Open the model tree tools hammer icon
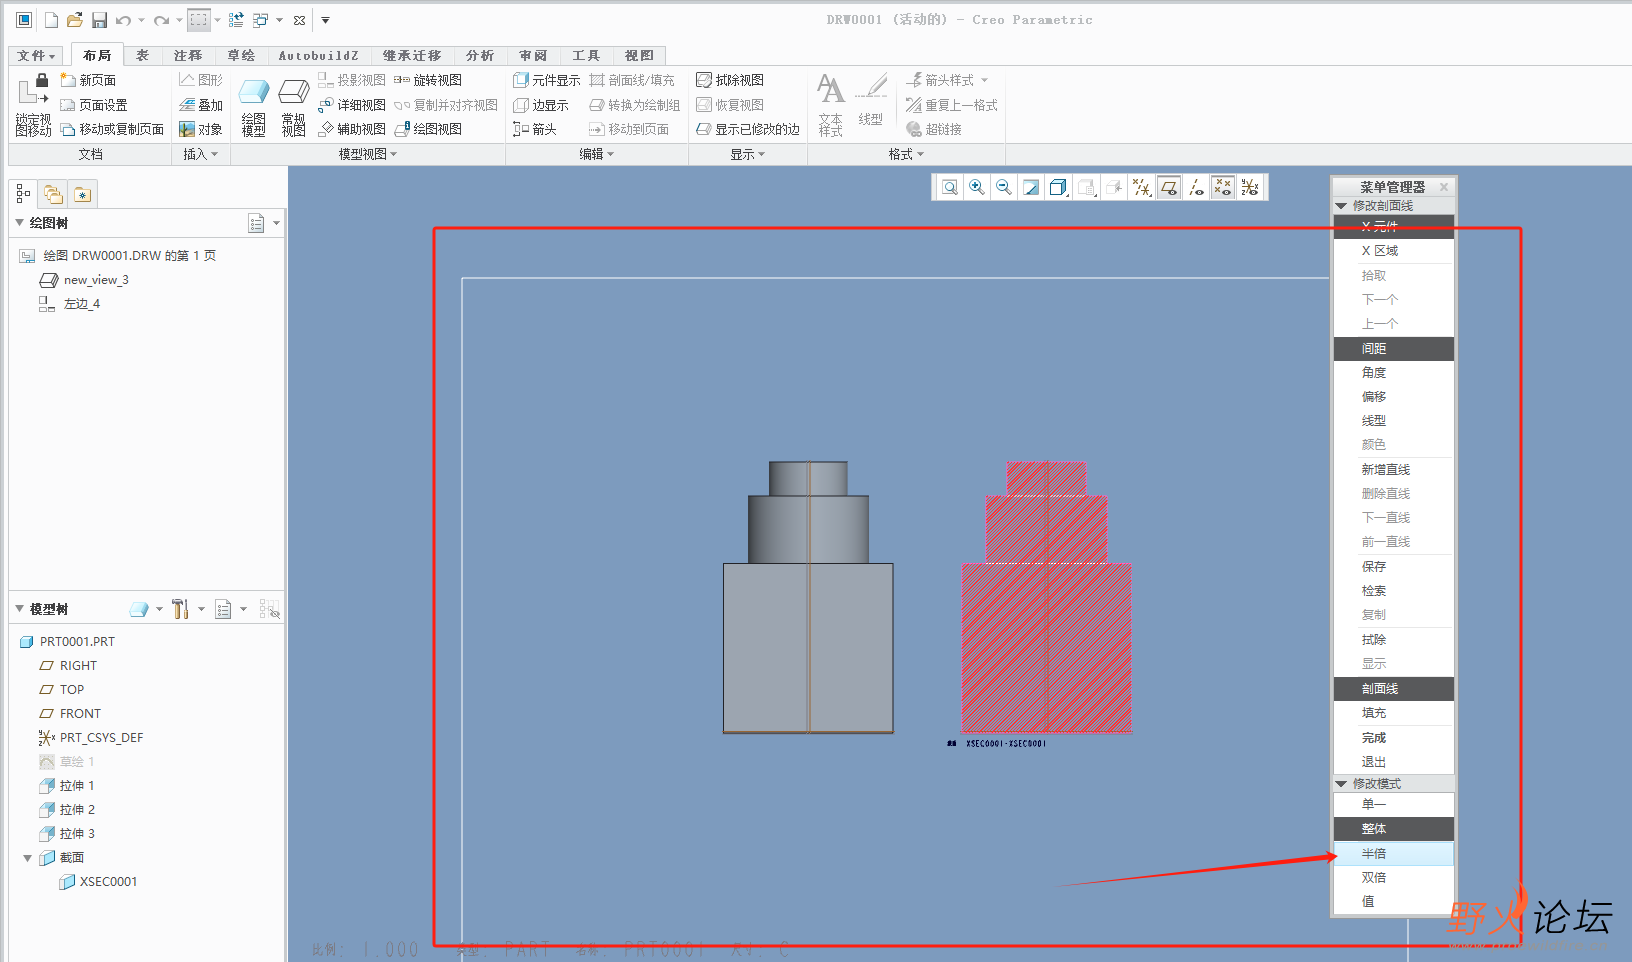Viewport: 1632px width, 962px height. (x=180, y=609)
